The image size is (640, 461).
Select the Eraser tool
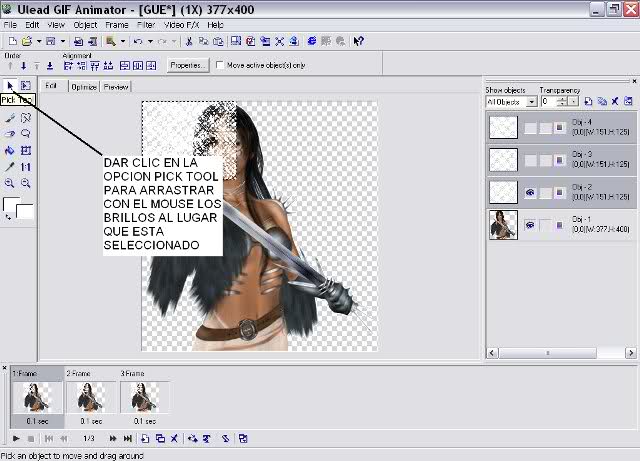(10, 134)
